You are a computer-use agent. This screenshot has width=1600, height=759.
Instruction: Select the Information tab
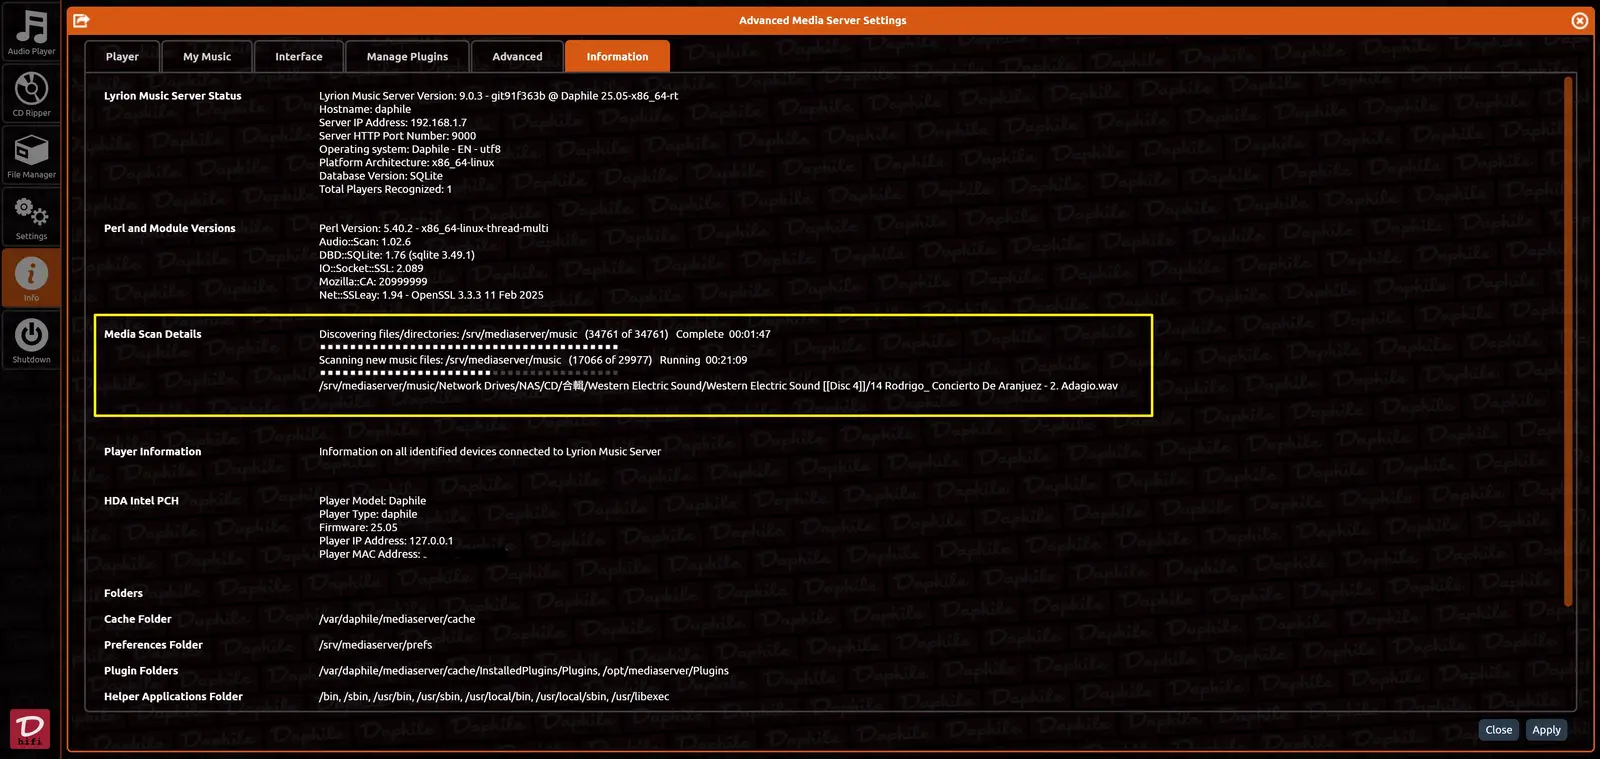click(617, 57)
